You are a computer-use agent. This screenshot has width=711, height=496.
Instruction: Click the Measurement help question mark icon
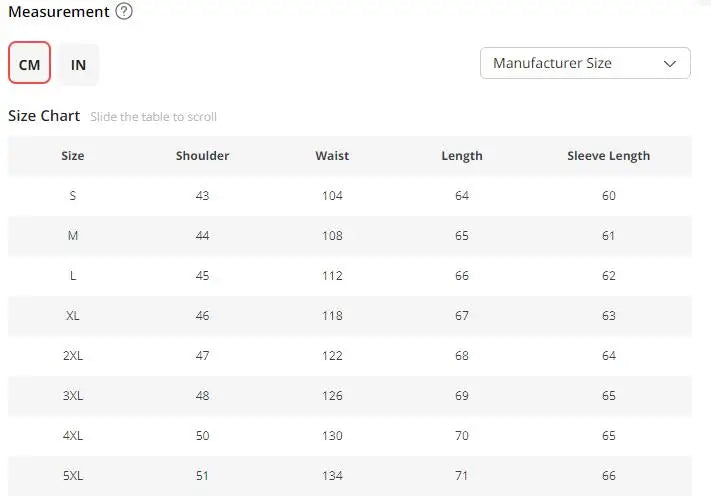tap(124, 12)
